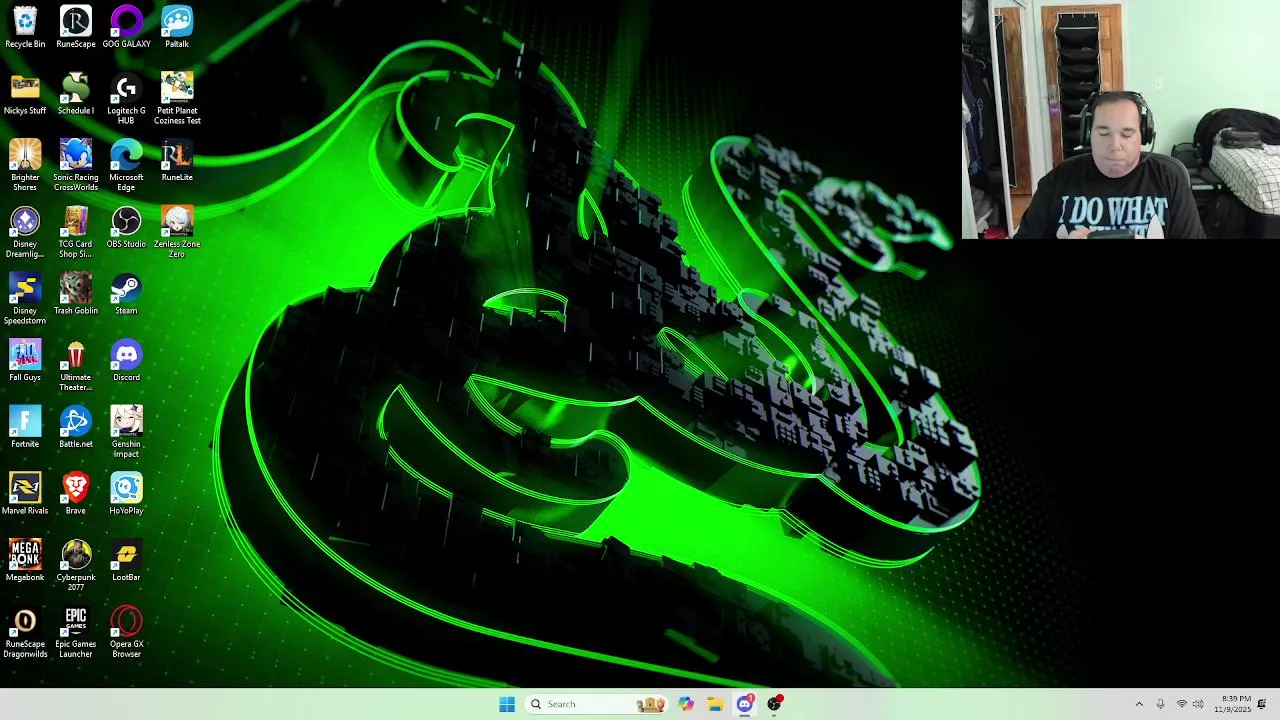Open the Discord desktop shortcut
Viewport: 1280px width, 720px height.
126,361
